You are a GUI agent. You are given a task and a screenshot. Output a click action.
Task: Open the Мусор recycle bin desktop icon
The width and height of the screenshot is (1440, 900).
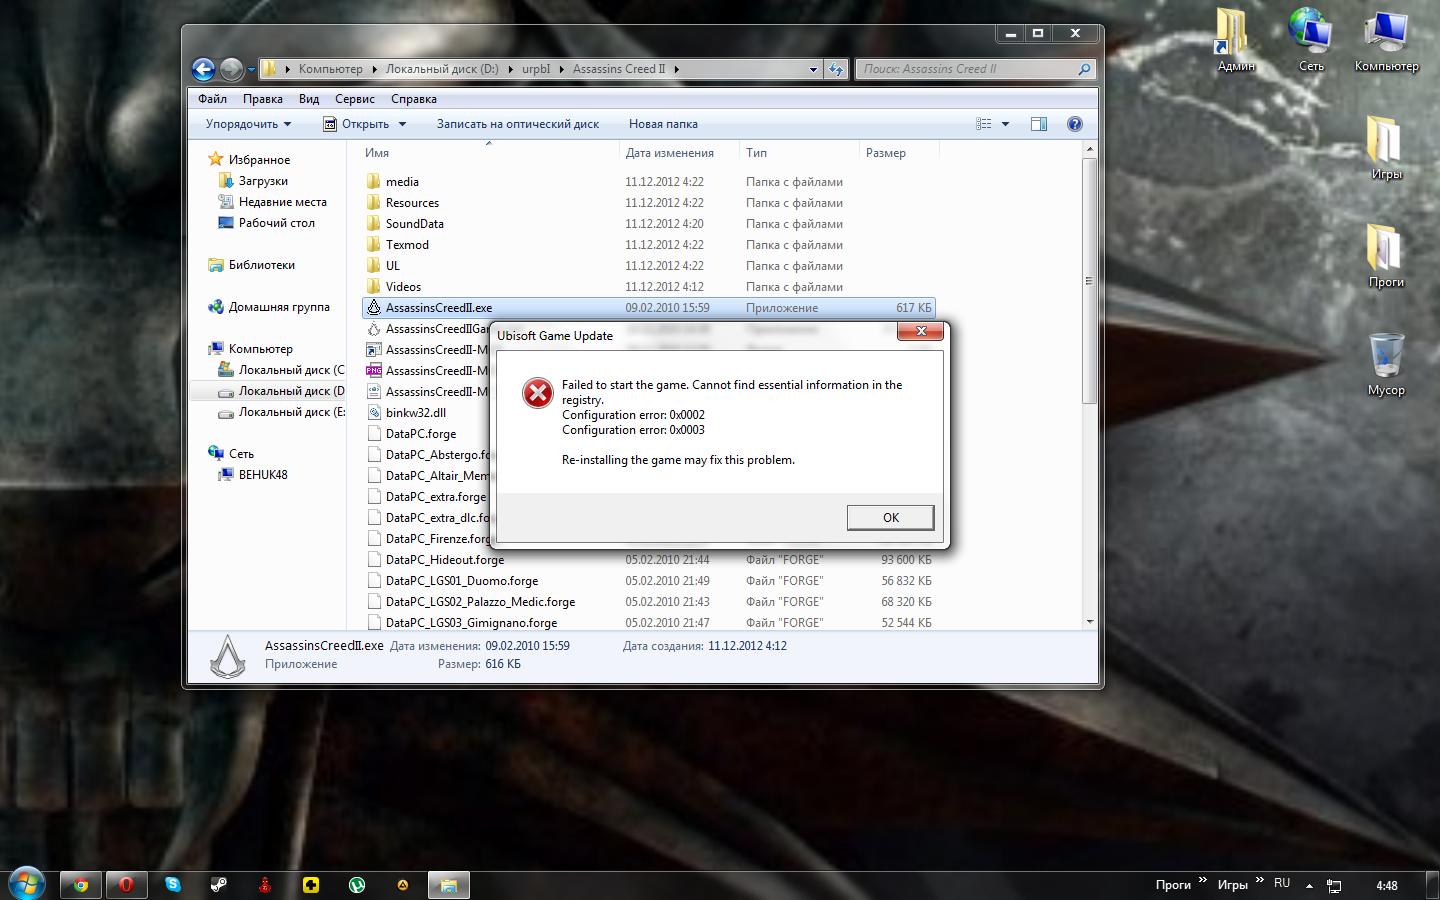click(1385, 355)
